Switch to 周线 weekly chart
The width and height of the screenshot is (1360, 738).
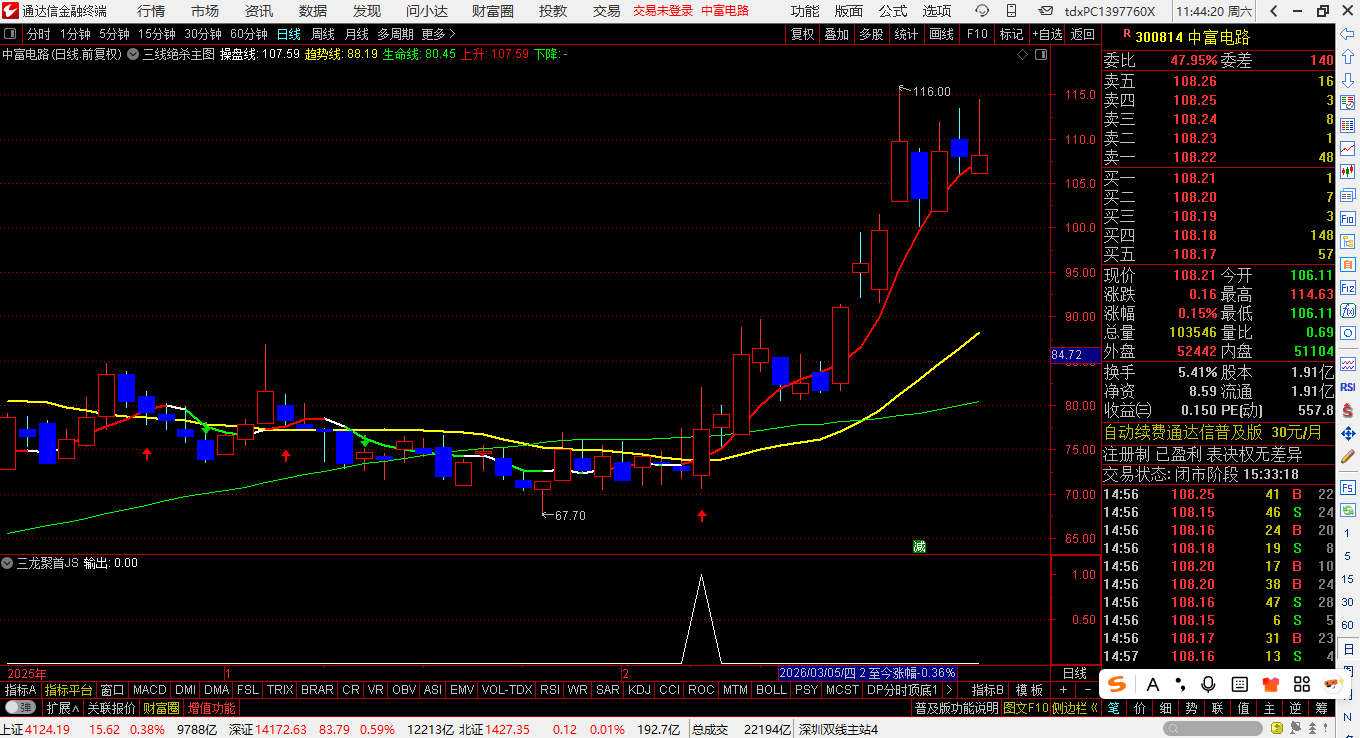[x=323, y=34]
